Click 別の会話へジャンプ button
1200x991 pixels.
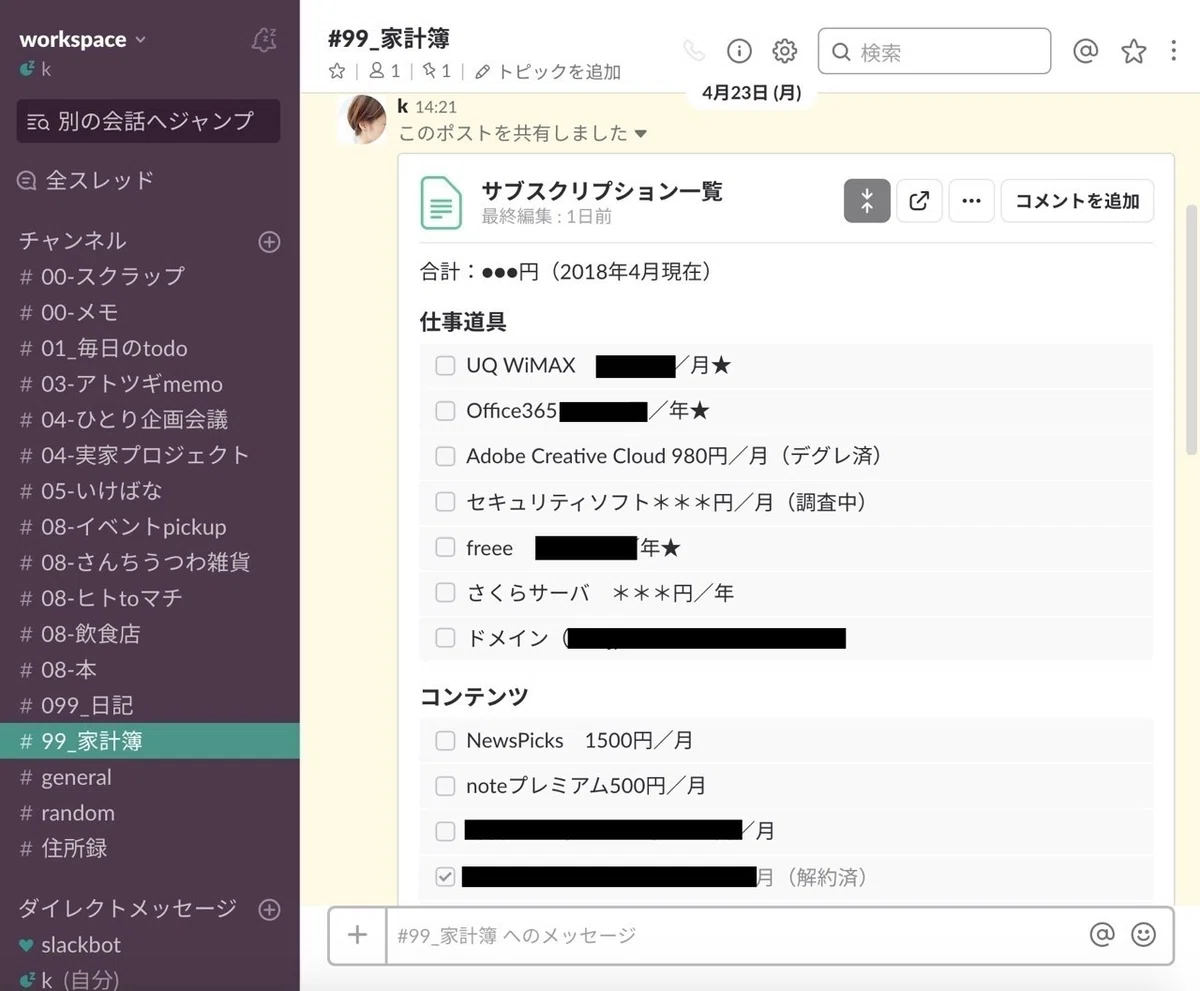click(148, 121)
